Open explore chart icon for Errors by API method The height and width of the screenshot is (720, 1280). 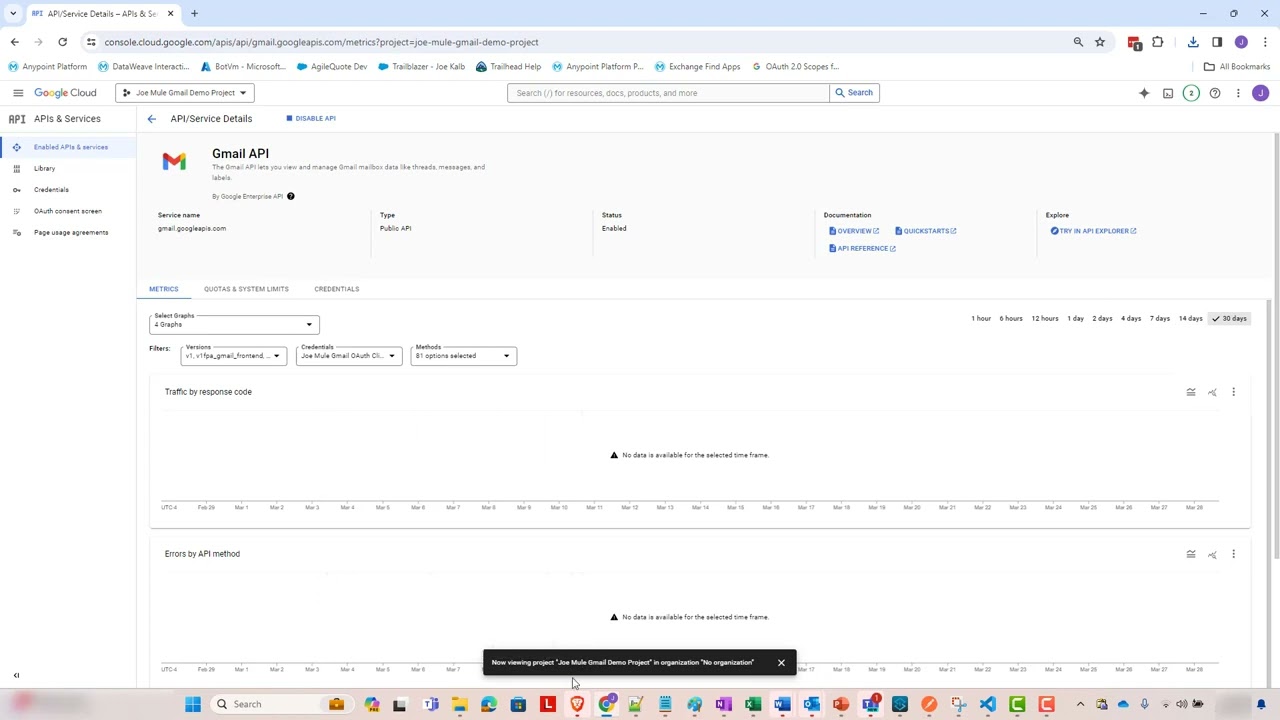point(1212,554)
